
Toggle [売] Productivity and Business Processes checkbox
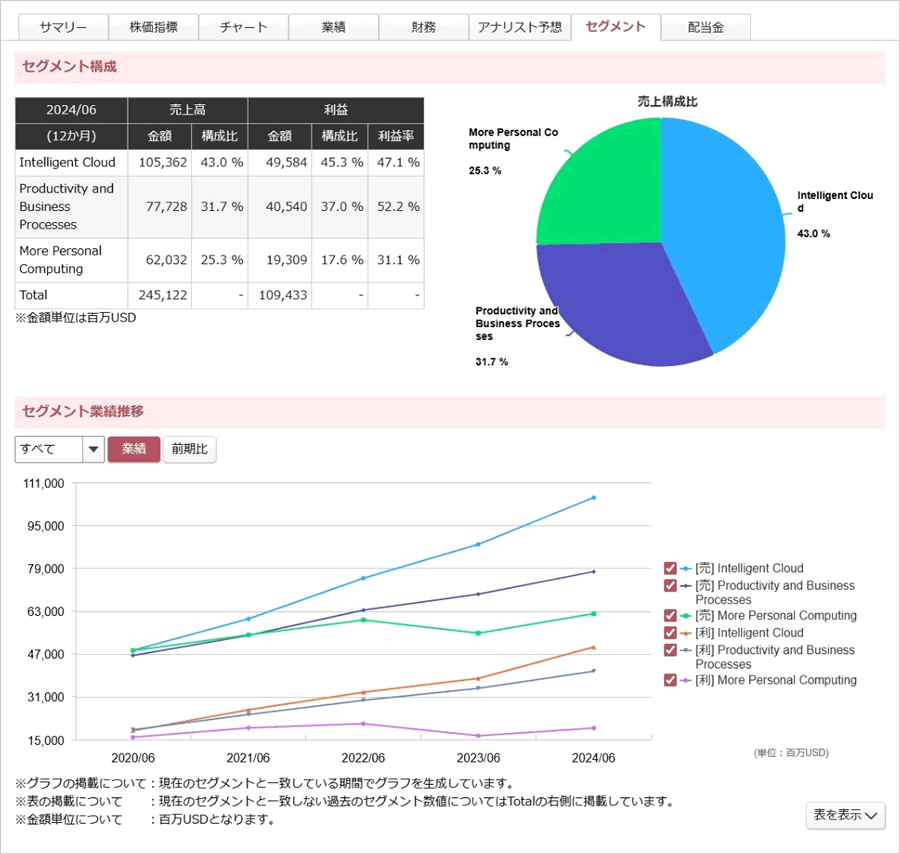[670, 585]
